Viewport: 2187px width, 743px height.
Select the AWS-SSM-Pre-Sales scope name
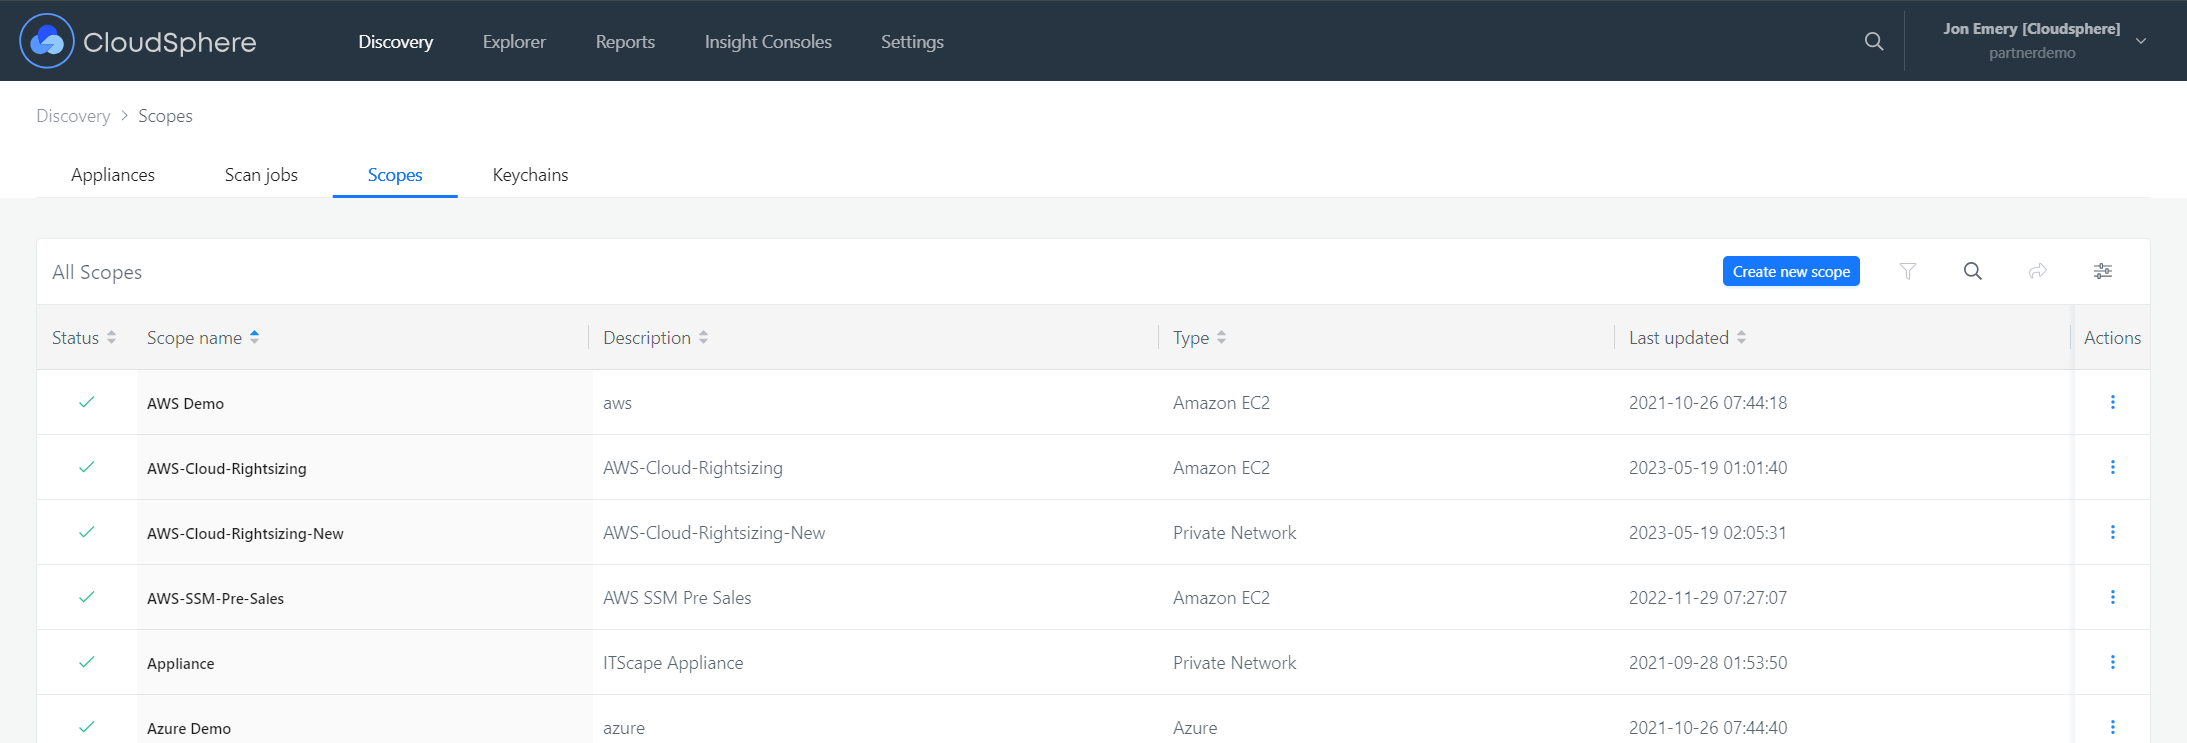point(215,598)
